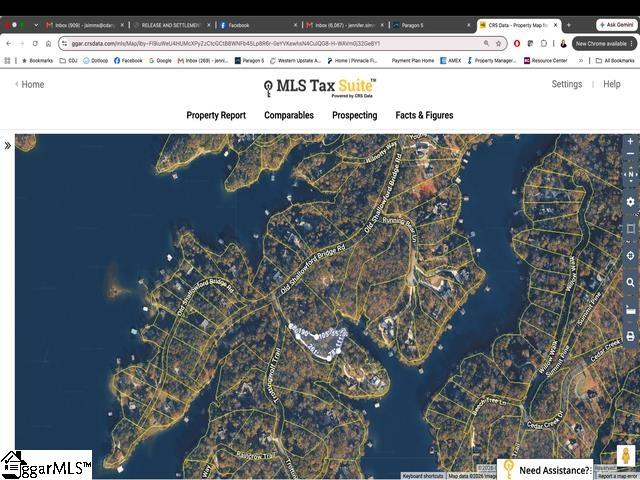Screen dimensions: 640x480
Task: Open Settings link
Action: (567, 84)
